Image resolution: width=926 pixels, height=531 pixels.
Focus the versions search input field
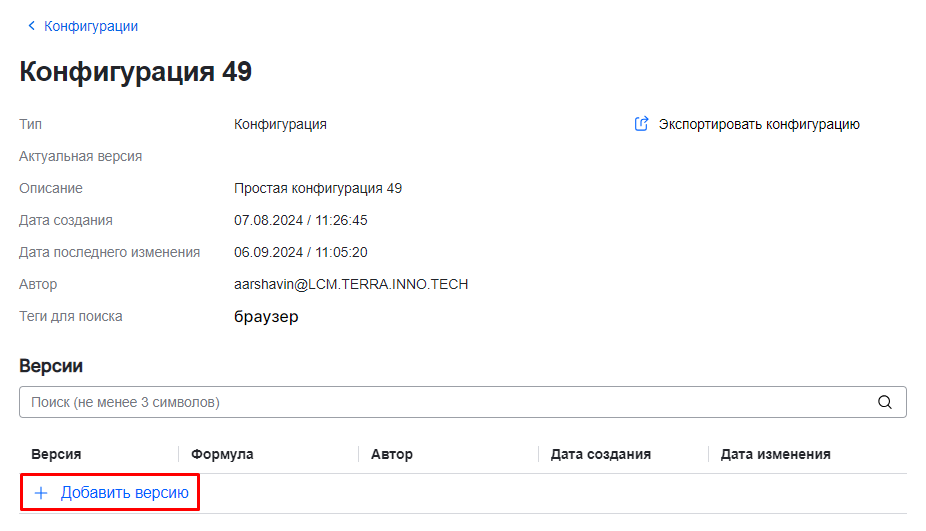pos(440,402)
